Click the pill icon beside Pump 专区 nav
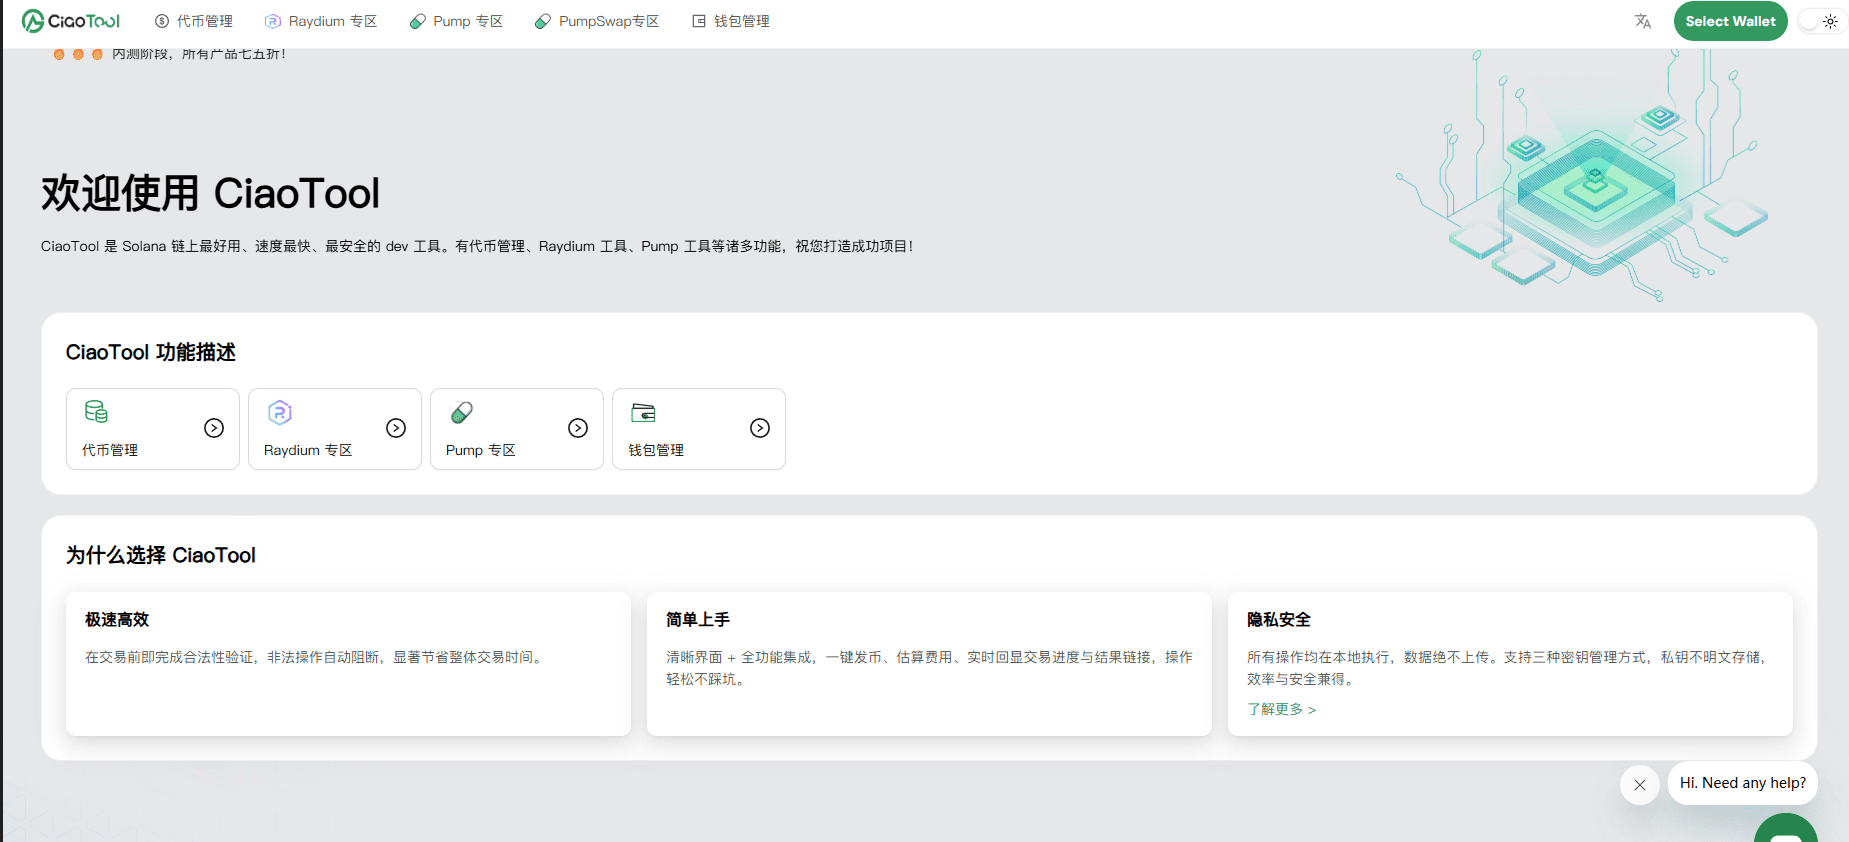Screen dimensions: 1849x842 (x=418, y=21)
